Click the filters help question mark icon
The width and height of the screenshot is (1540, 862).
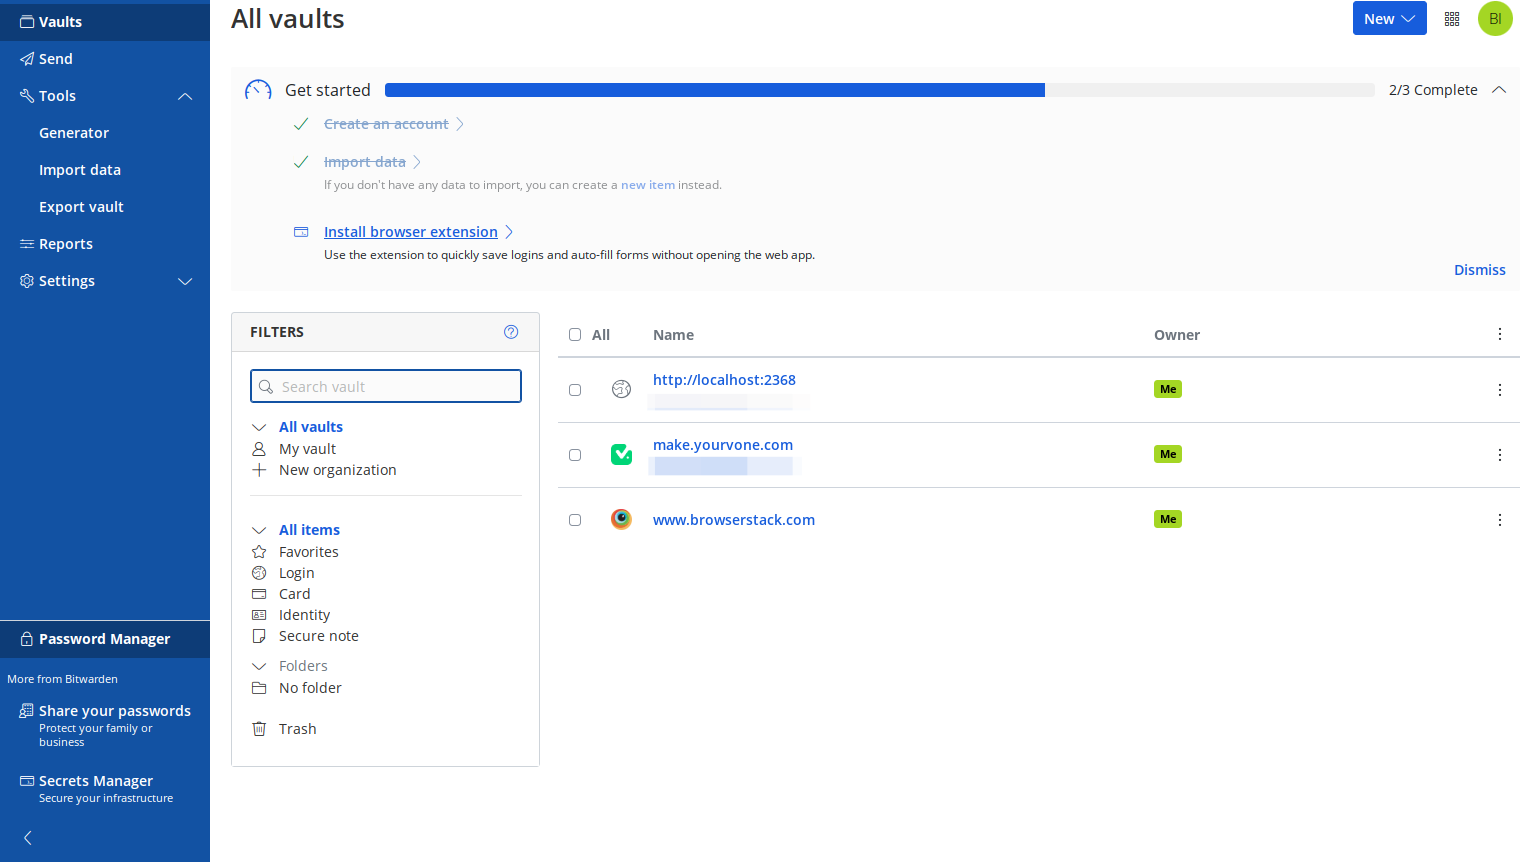tap(511, 332)
